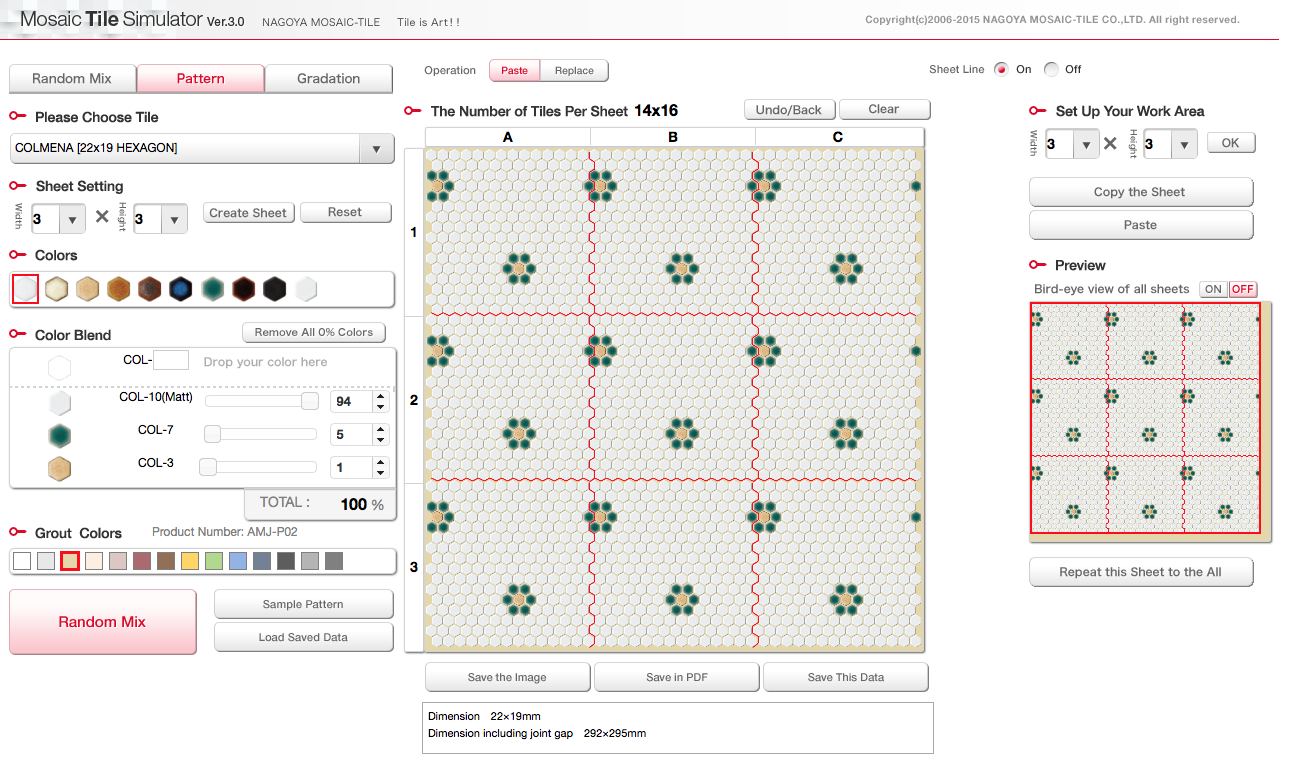Select the black hexagon tile color

click(x=274, y=288)
